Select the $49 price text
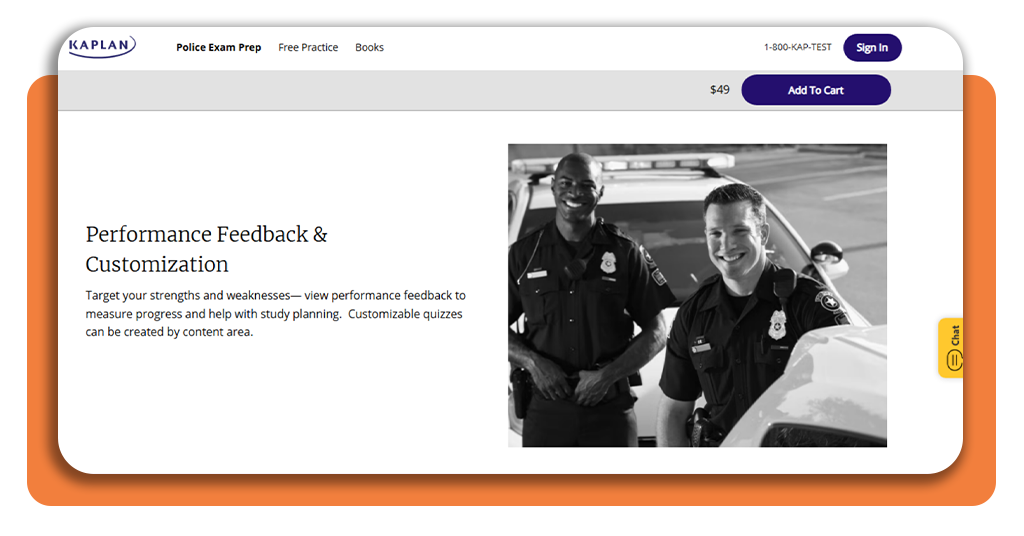 coord(720,89)
